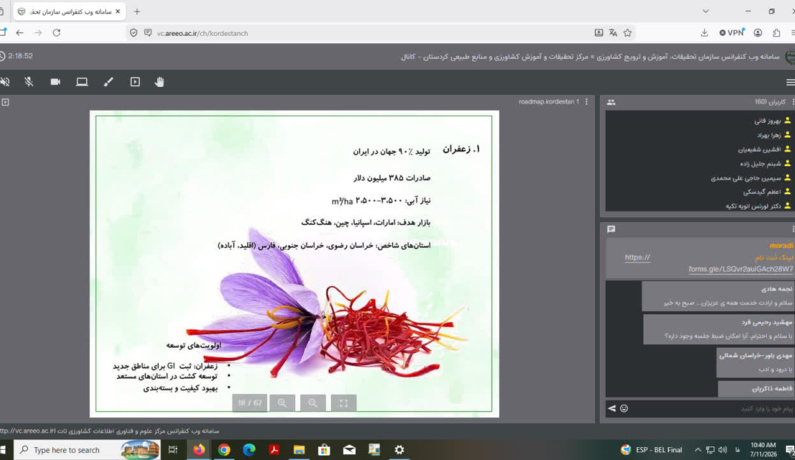Image resolution: width=795 pixels, height=460 pixels.
Task: Open a new browser tab
Action: coord(137,11)
